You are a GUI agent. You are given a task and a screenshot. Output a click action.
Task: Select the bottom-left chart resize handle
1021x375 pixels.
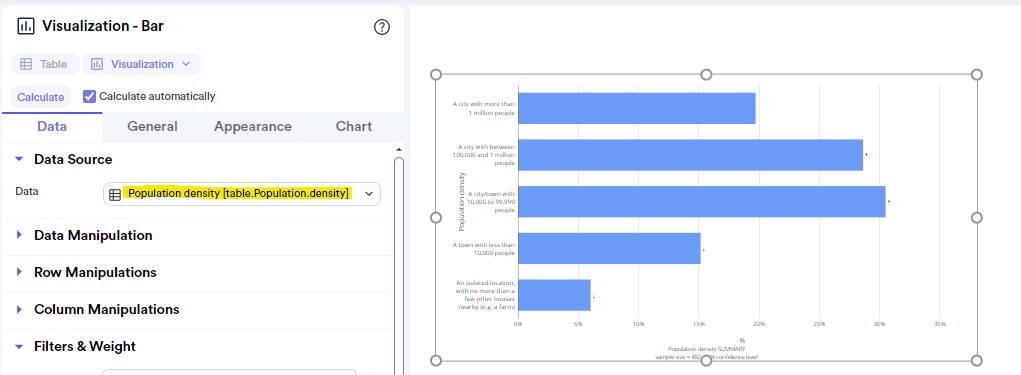pyautogui.click(x=436, y=361)
